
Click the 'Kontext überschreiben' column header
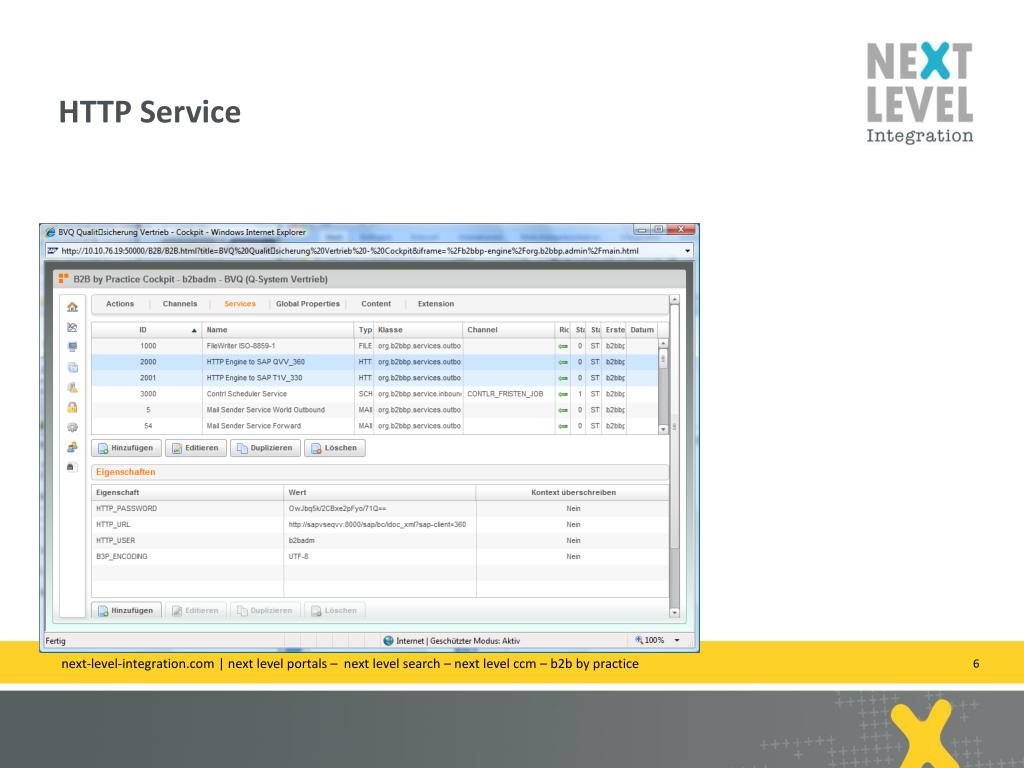(x=573, y=492)
